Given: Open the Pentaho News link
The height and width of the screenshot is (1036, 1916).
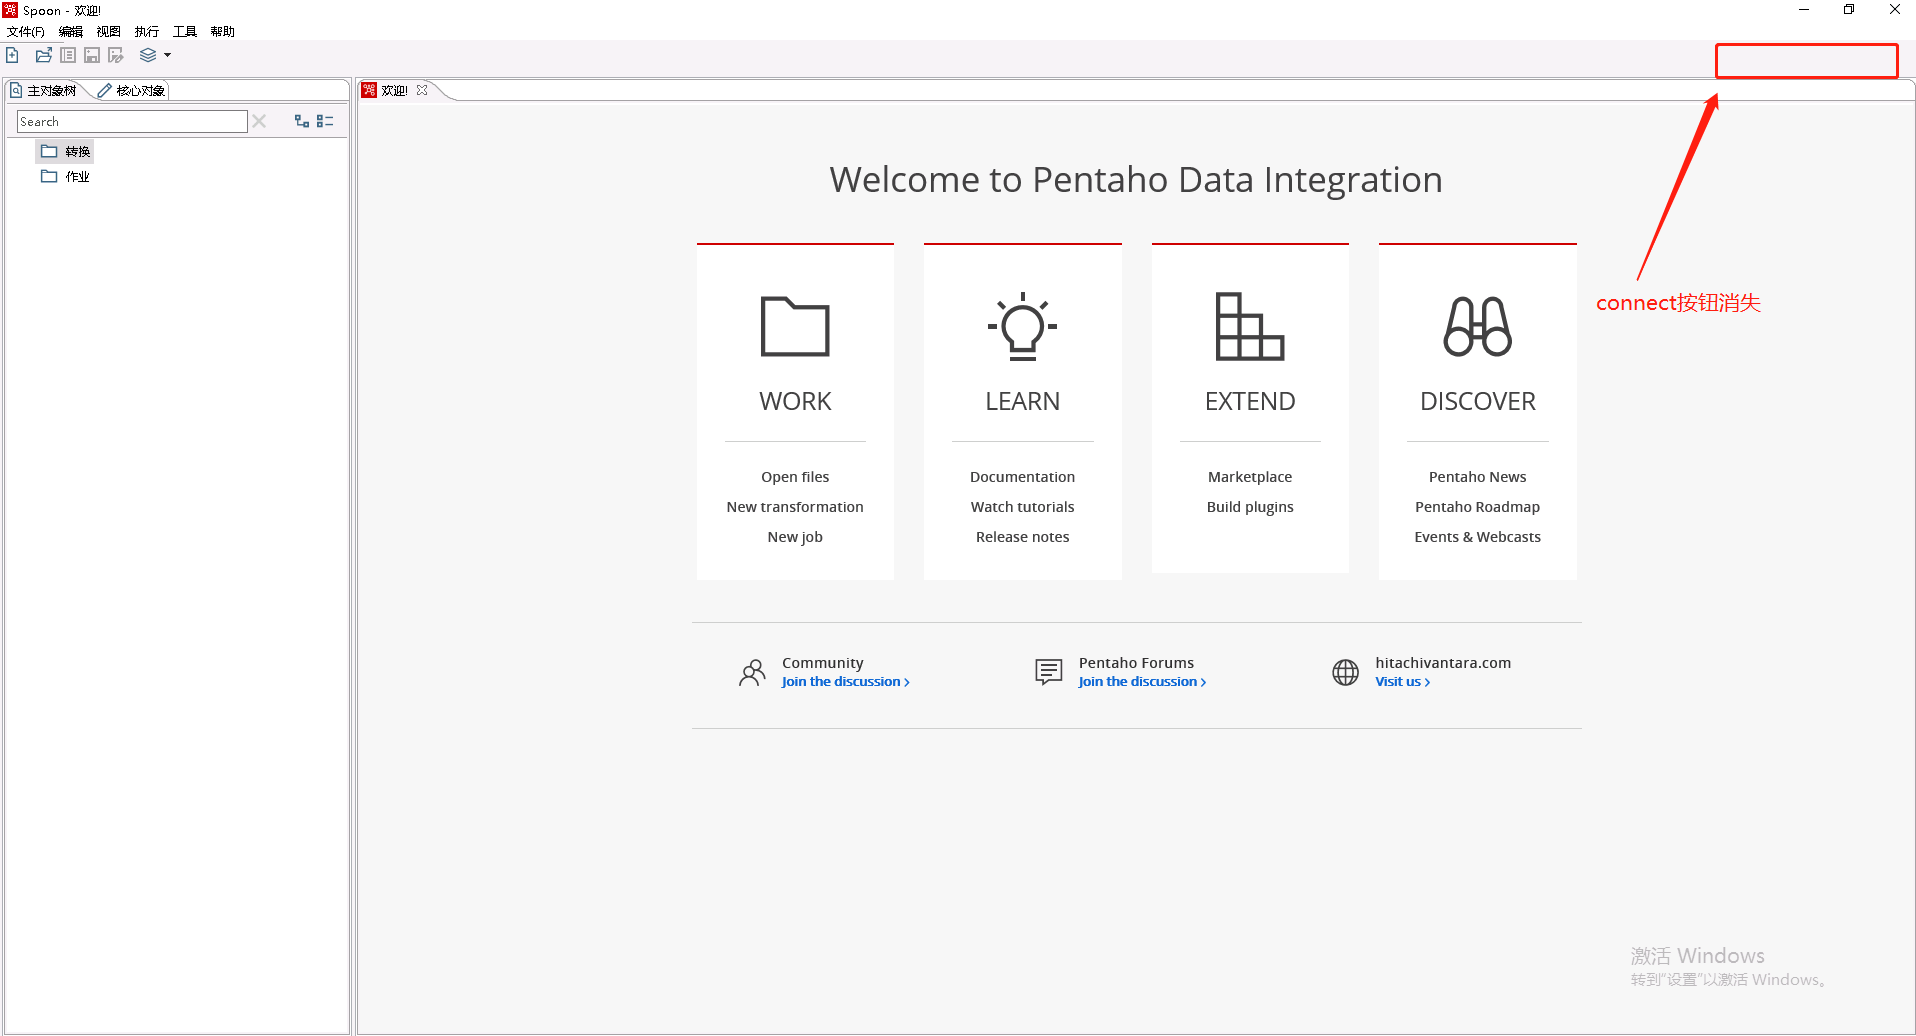Looking at the screenshot, I should pos(1477,477).
